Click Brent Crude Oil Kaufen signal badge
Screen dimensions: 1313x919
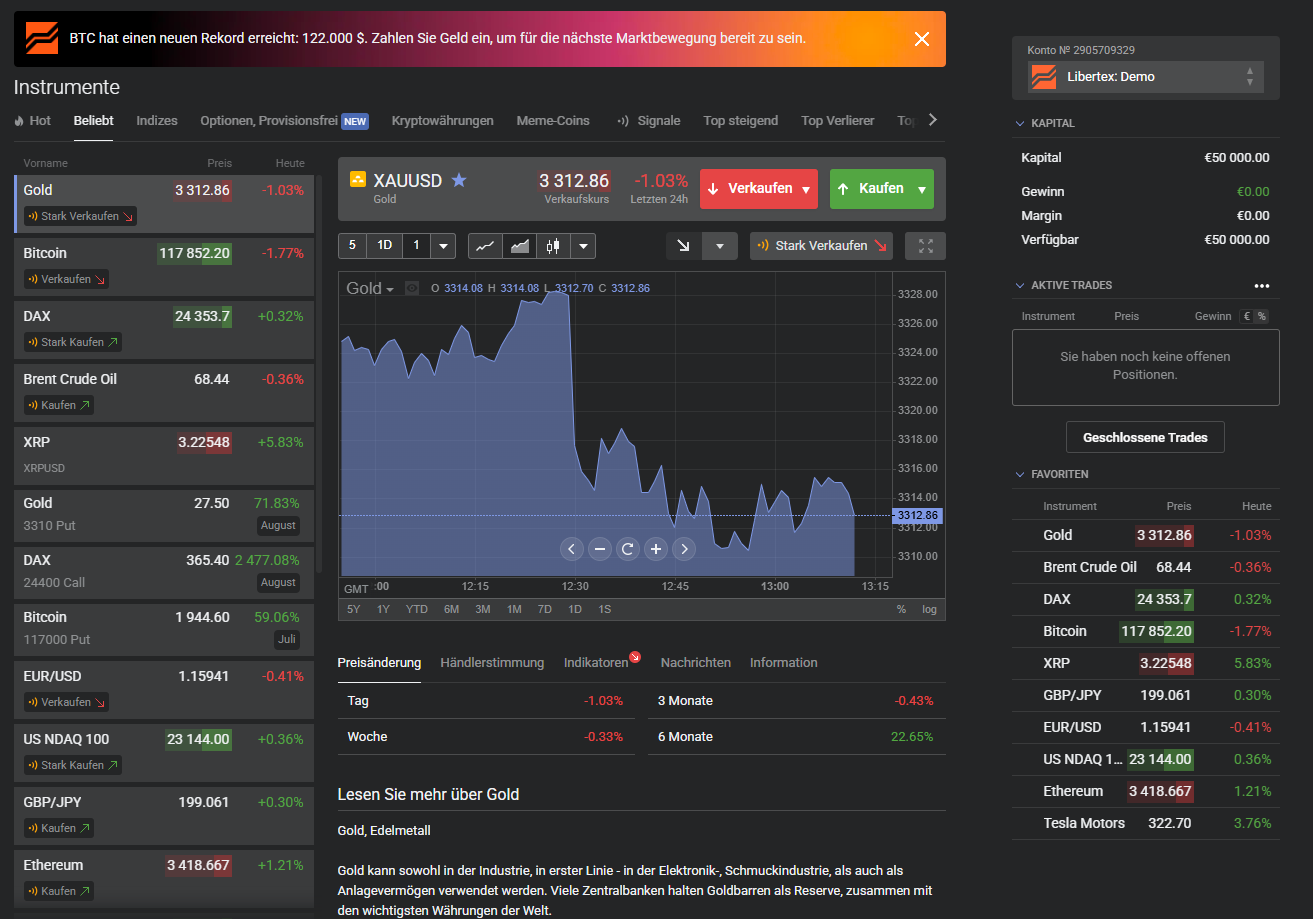coord(59,405)
